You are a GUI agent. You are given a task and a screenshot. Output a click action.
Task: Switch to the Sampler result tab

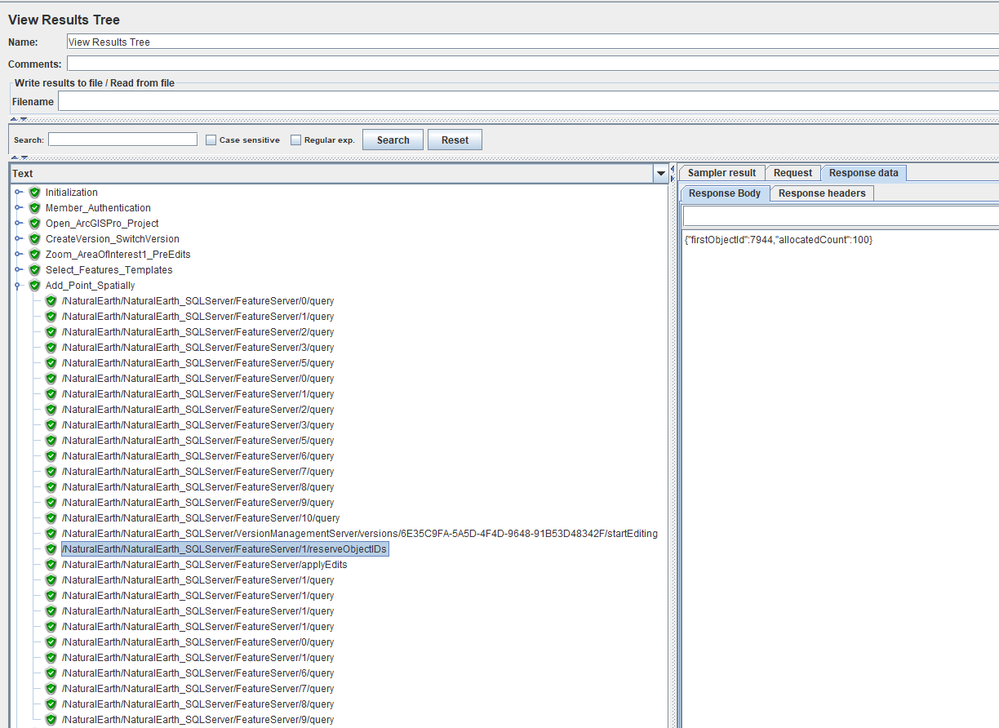coord(721,173)
